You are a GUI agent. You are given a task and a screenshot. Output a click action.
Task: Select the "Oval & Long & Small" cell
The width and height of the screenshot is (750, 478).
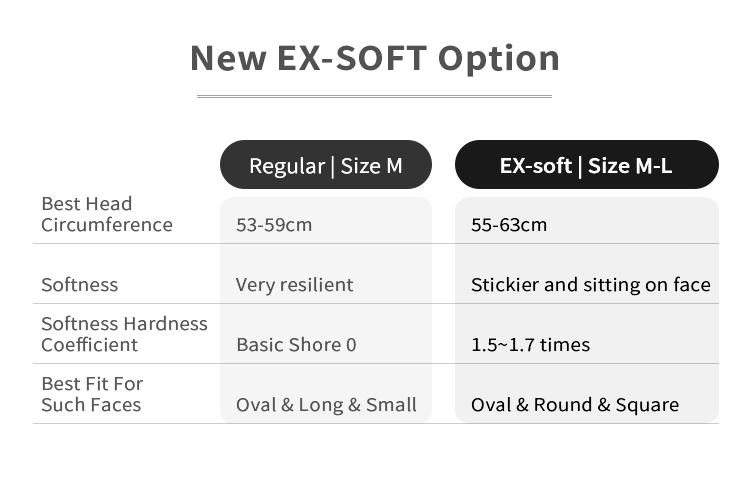(326, 405)
